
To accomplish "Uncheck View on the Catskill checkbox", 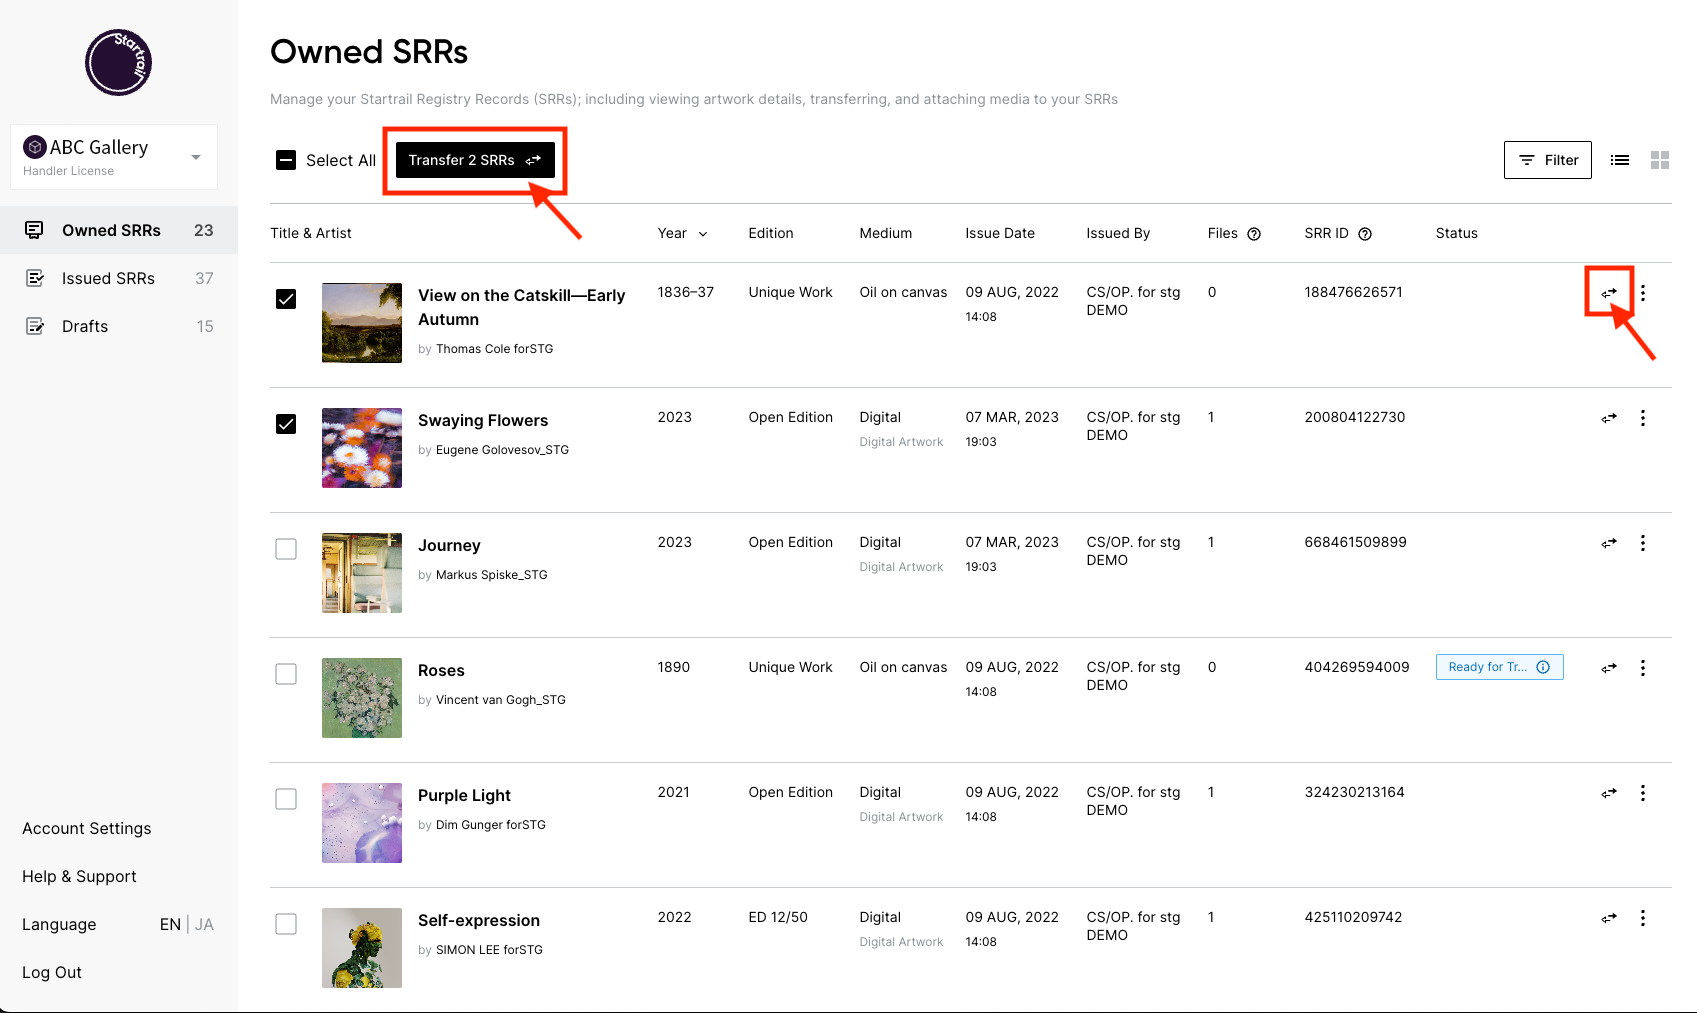I will coord(286,299).
